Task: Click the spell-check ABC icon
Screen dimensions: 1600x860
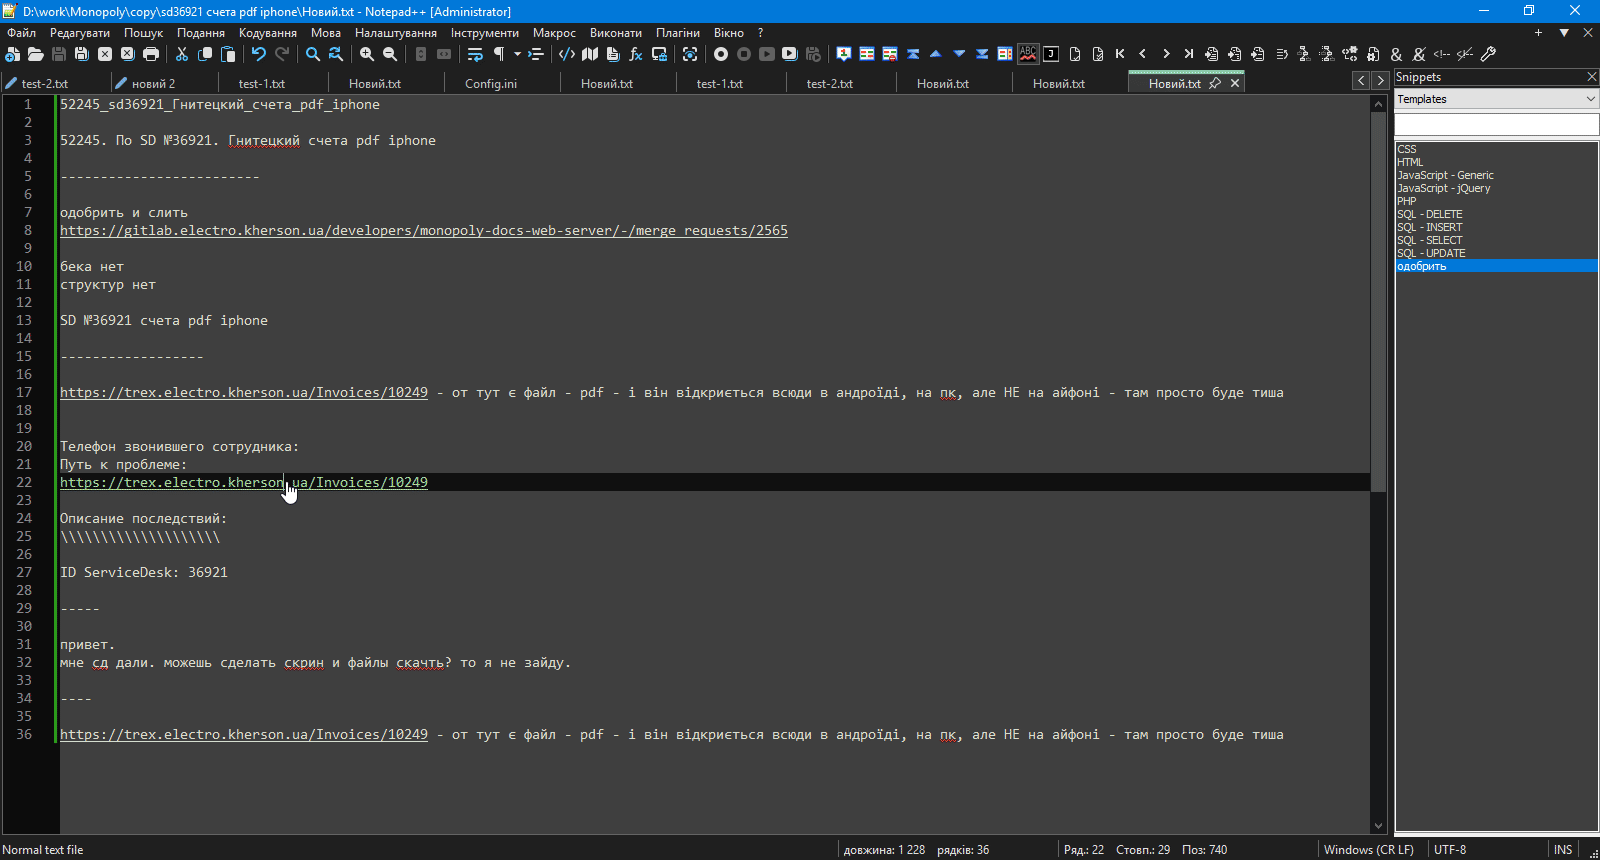Action: [x=1028, y=54]
